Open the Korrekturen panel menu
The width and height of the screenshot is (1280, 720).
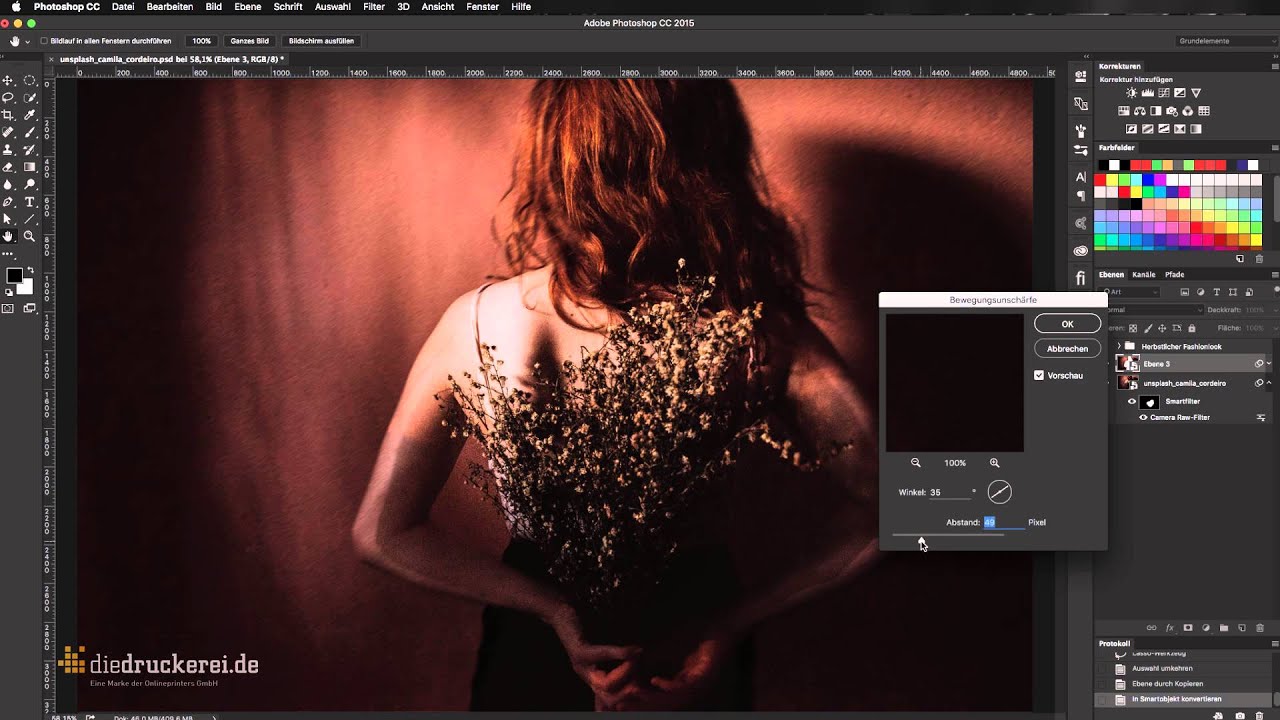click(x=1274, y=66)
